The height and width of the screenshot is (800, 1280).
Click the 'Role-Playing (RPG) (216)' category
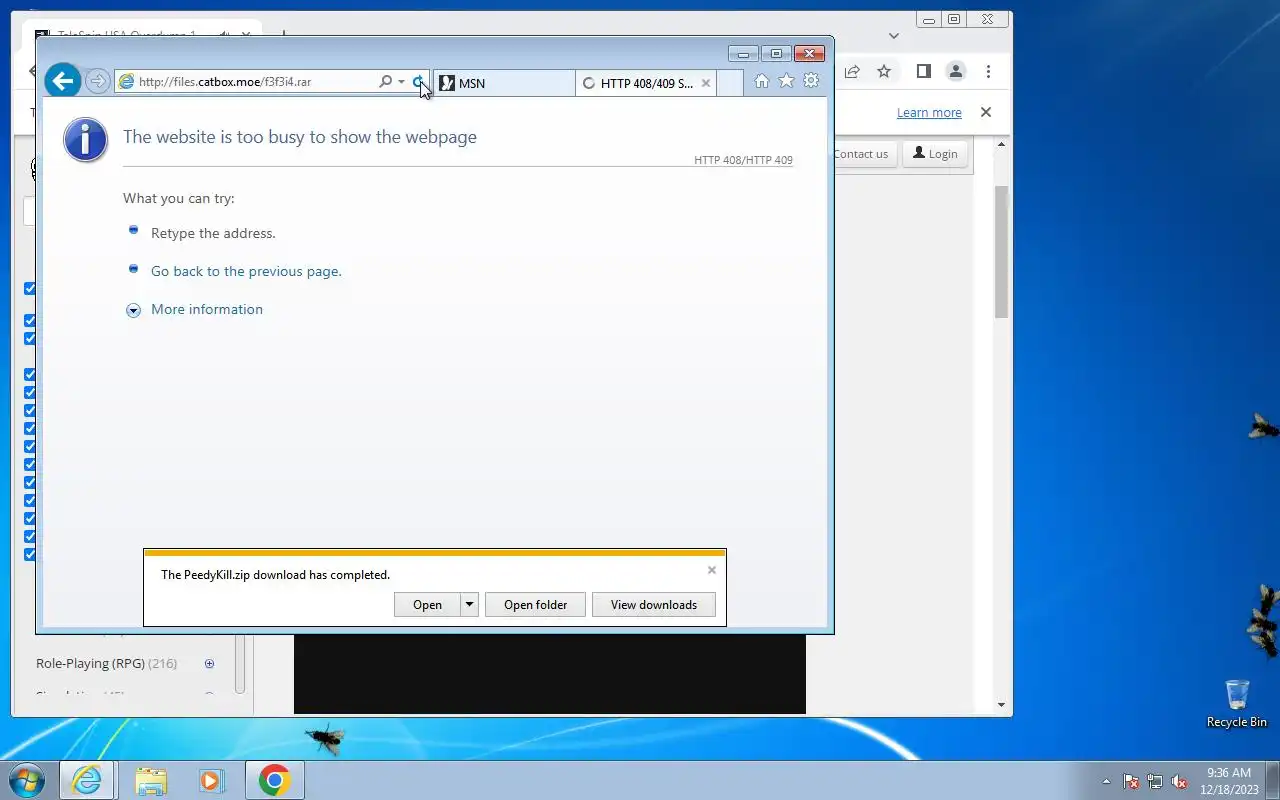(106, 663)
